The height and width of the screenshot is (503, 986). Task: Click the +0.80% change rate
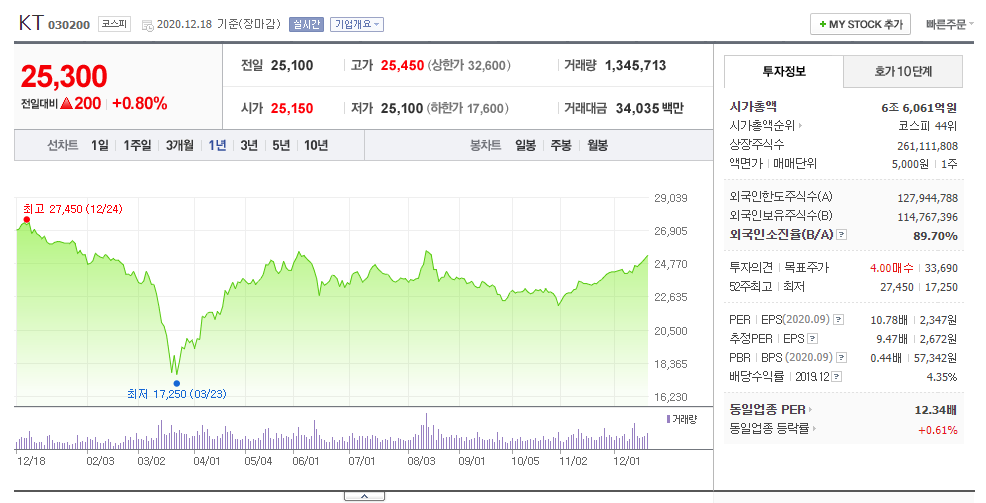pyautogui.click(x=140, y=103)
